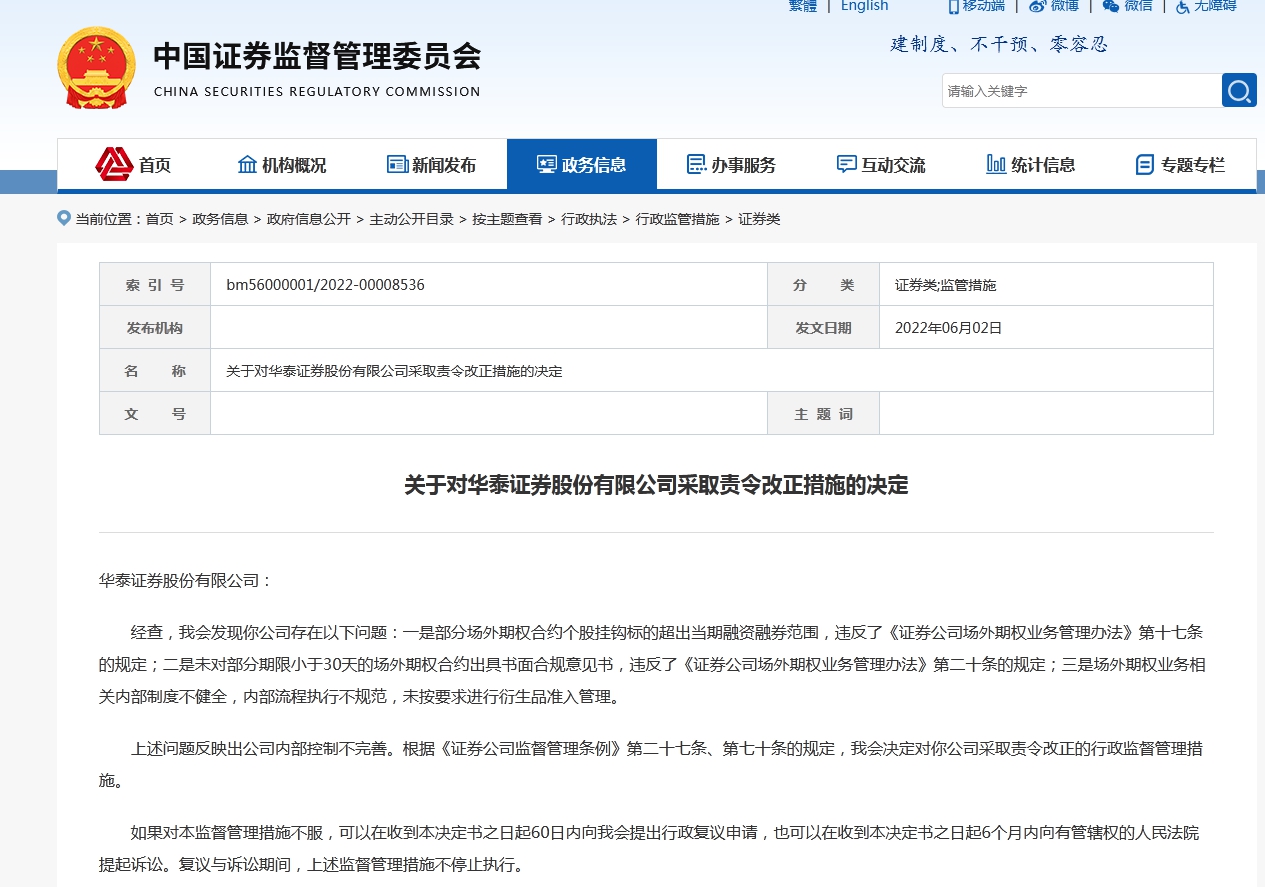Open the 微博 link in top bar
This screenshot has width=1265, height=887.
(x=1054, y=6)
